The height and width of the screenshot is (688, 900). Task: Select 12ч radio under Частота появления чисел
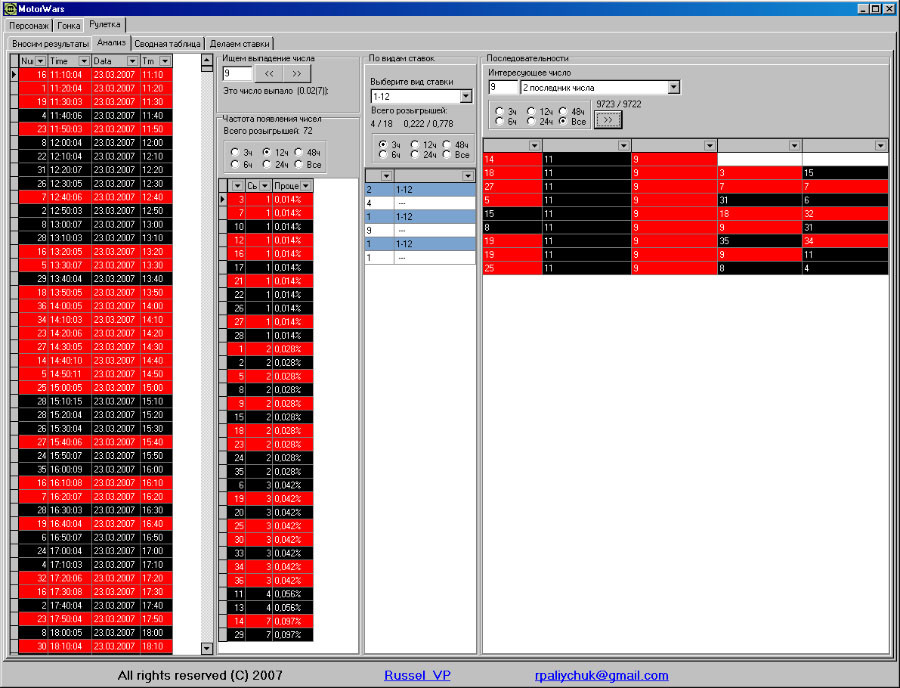[266, 153]
